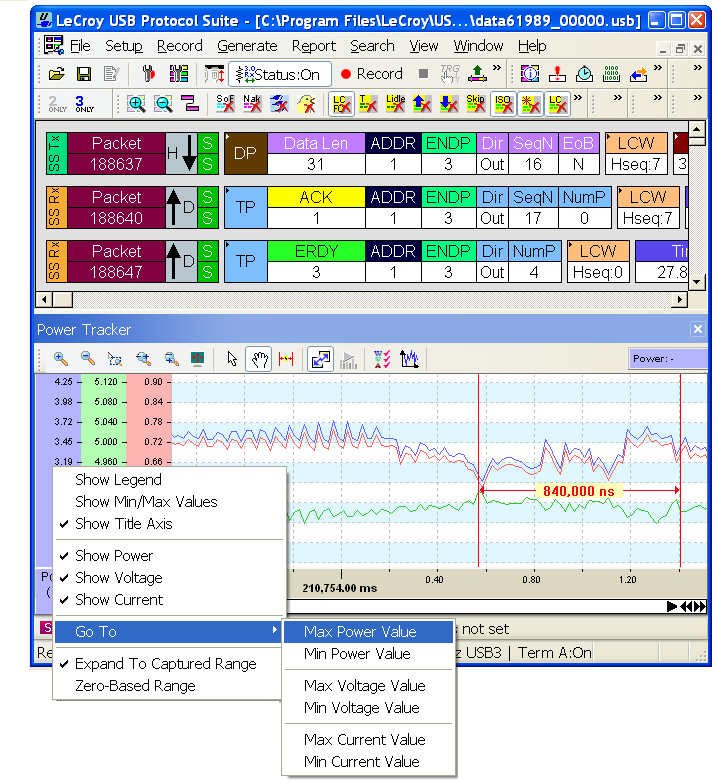Click the trace view scroll down arrow
The height and width of the screenshot is (781, 718).
[x=696, y=282]
